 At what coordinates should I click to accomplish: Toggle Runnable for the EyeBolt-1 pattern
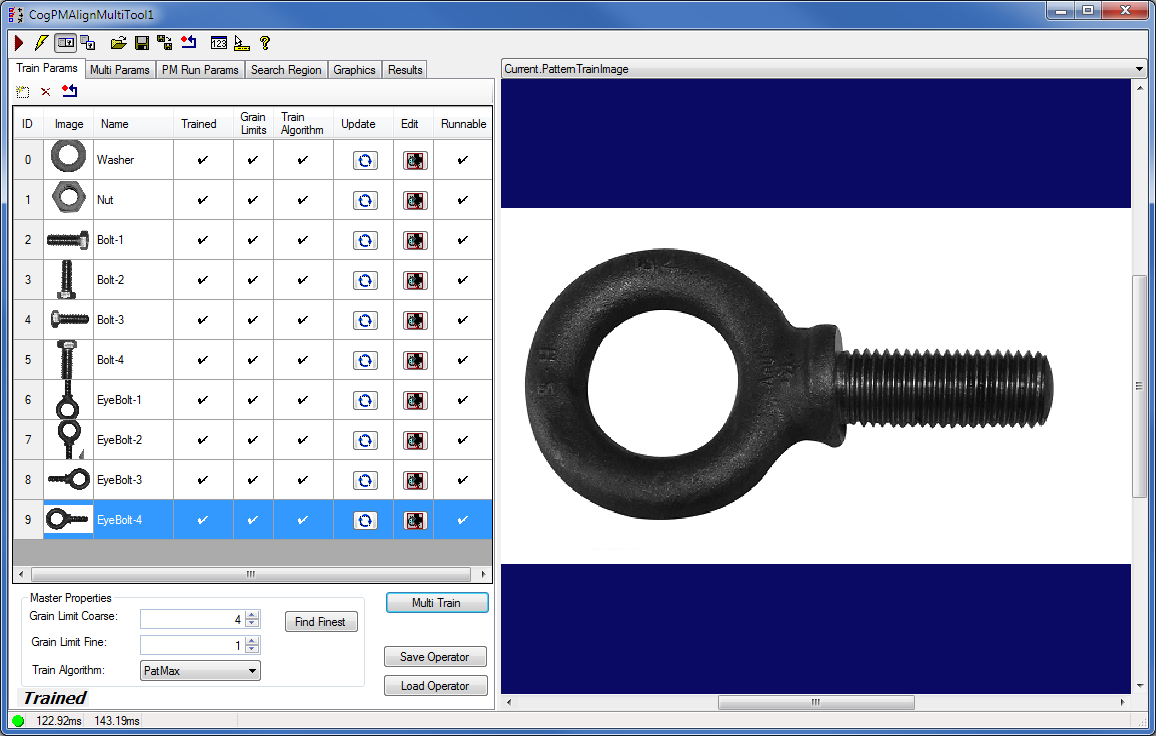[x=462, y=400]
